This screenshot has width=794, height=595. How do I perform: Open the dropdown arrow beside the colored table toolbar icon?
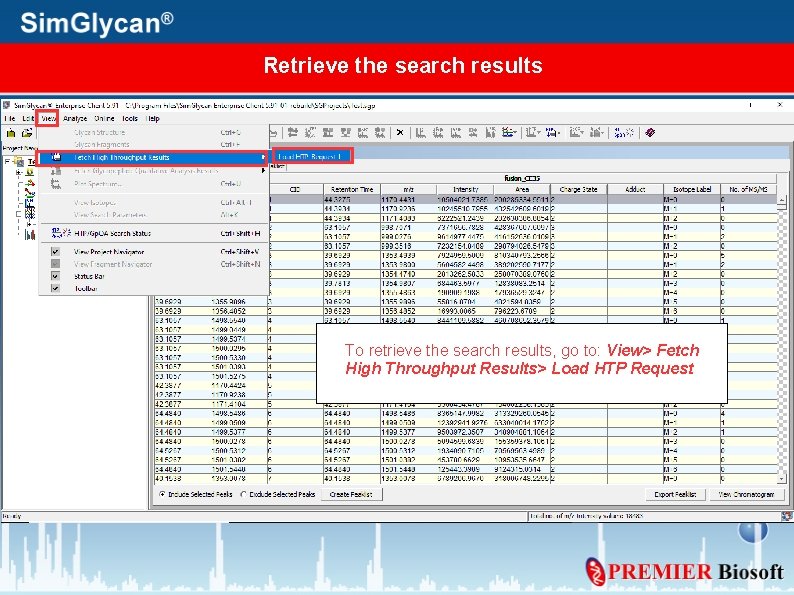point(515,133)
